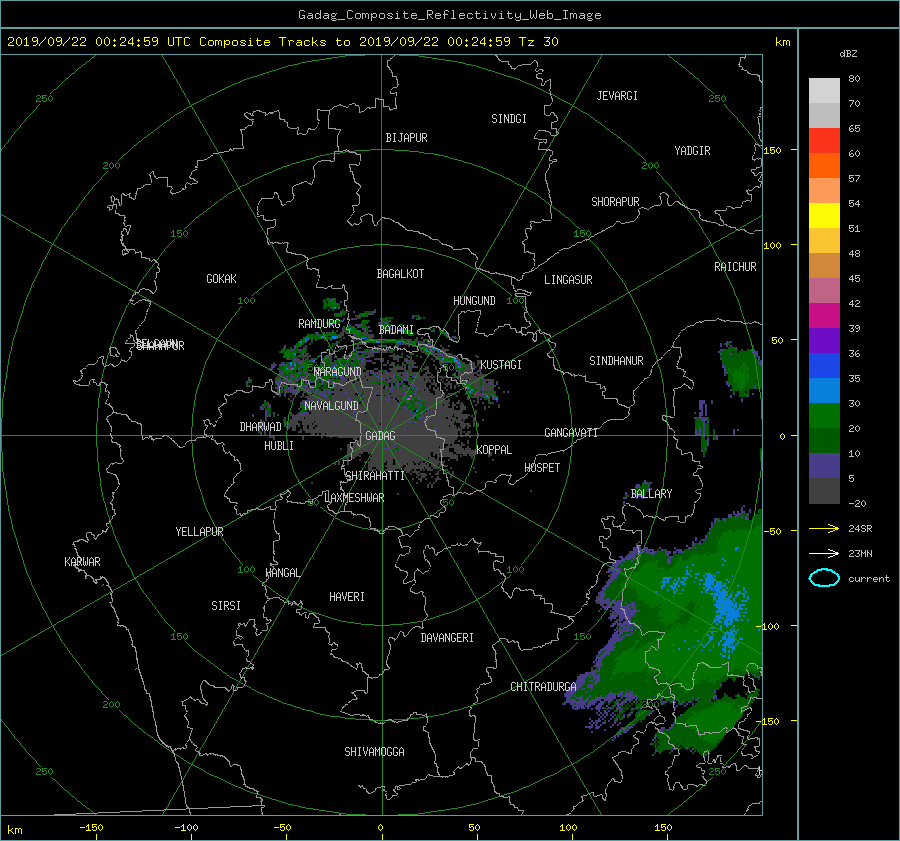
Task: Select the light blue 30 dBZ swatch
Action: [x=824, y=390]
